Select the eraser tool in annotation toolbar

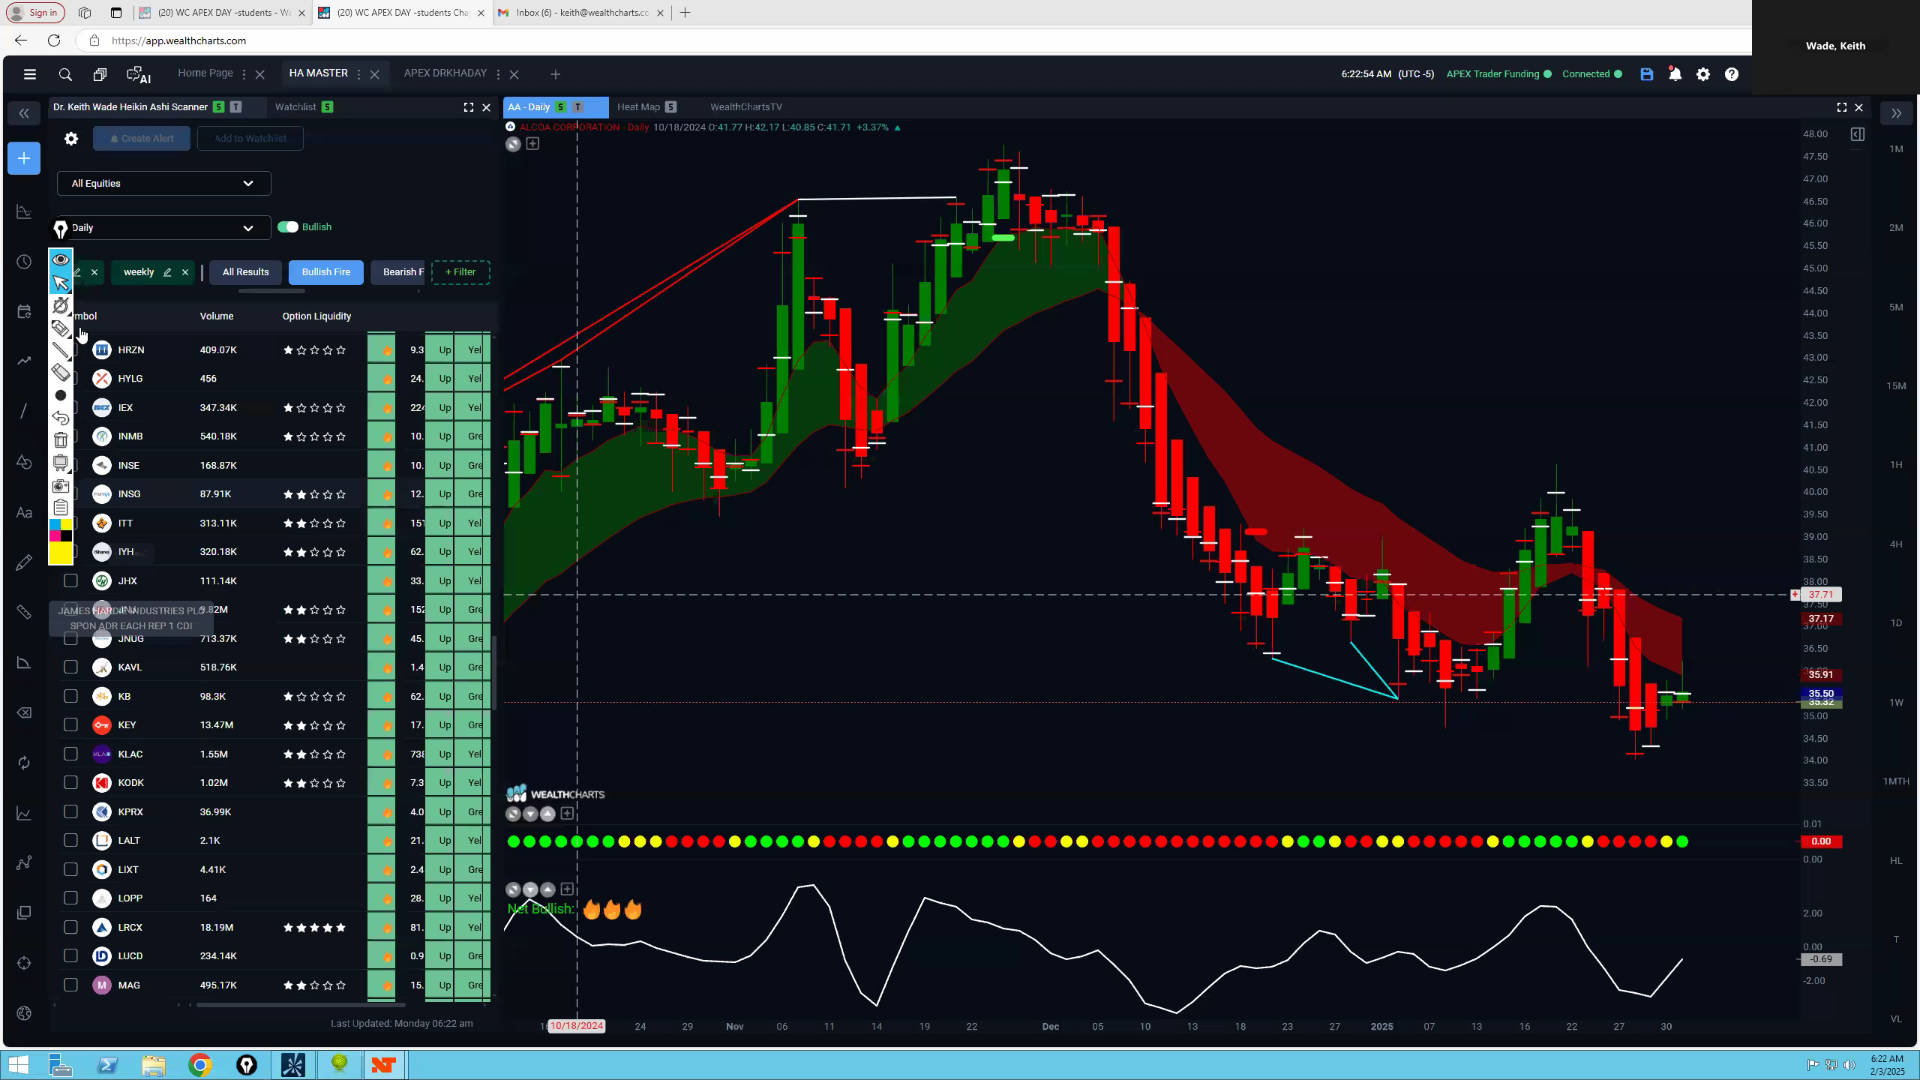click(61, 372)
